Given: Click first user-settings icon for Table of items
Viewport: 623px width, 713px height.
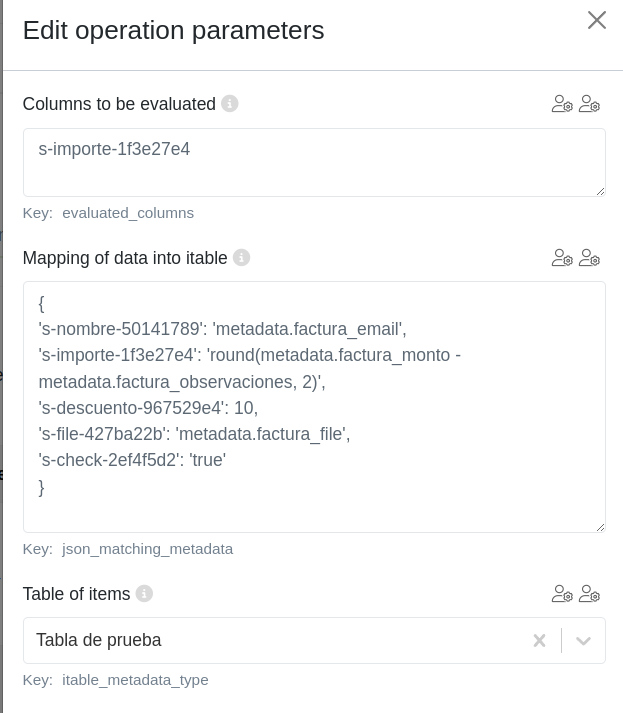Looking at the screenshot, I should tap(562, 594).
